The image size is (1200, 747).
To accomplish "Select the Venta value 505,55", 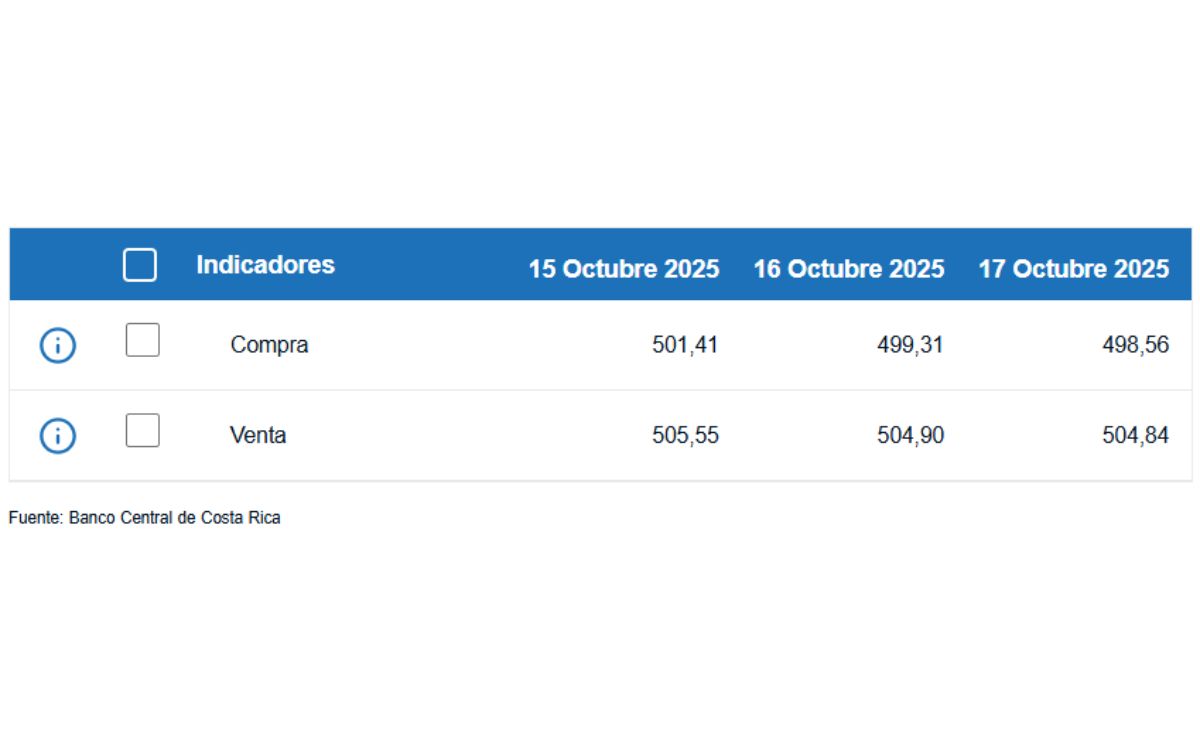I will (685, 436).
